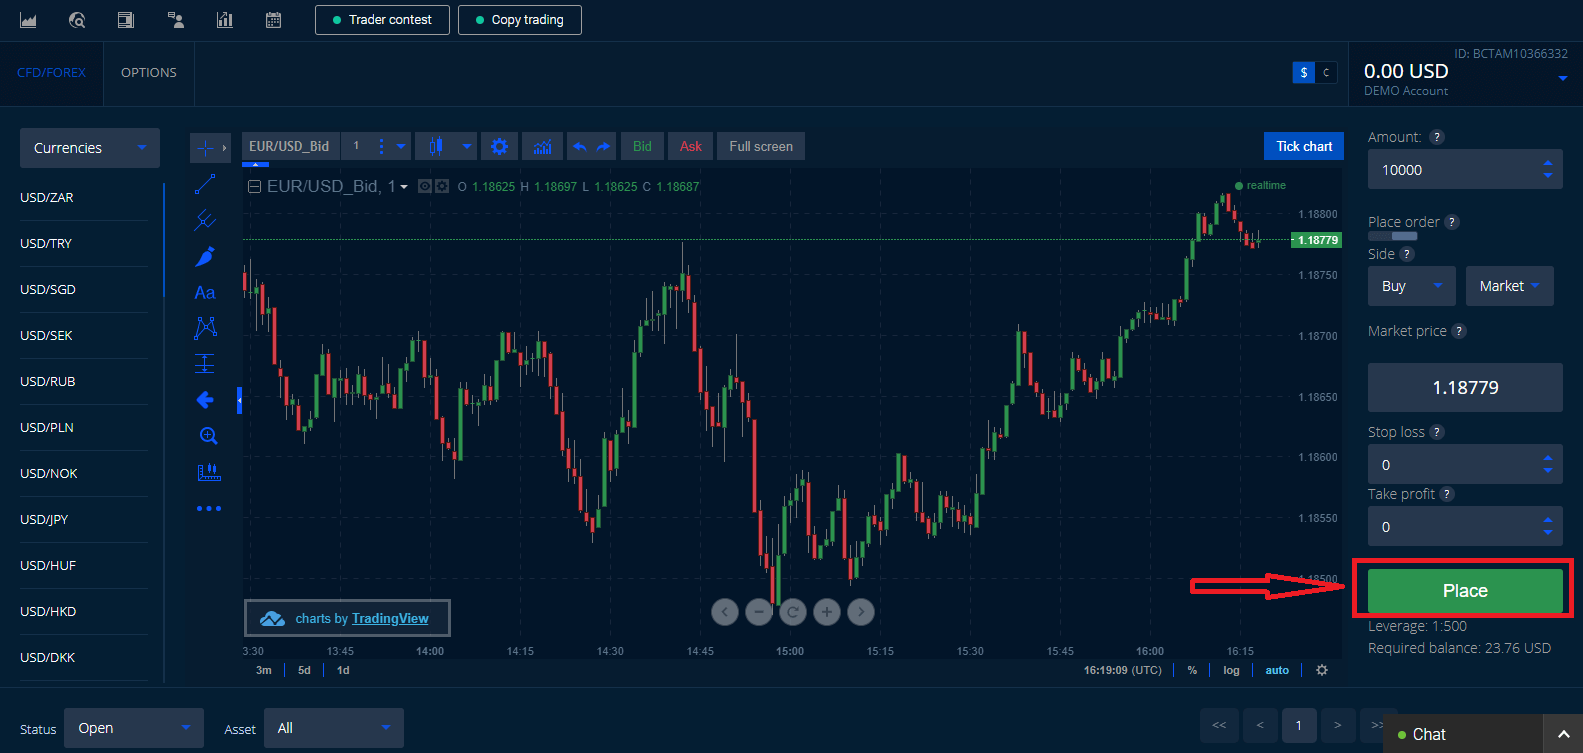1583x753 pixels.
Task: Zoom out chart with minus button
Action: pyautogui.click(x=759, y=611)
